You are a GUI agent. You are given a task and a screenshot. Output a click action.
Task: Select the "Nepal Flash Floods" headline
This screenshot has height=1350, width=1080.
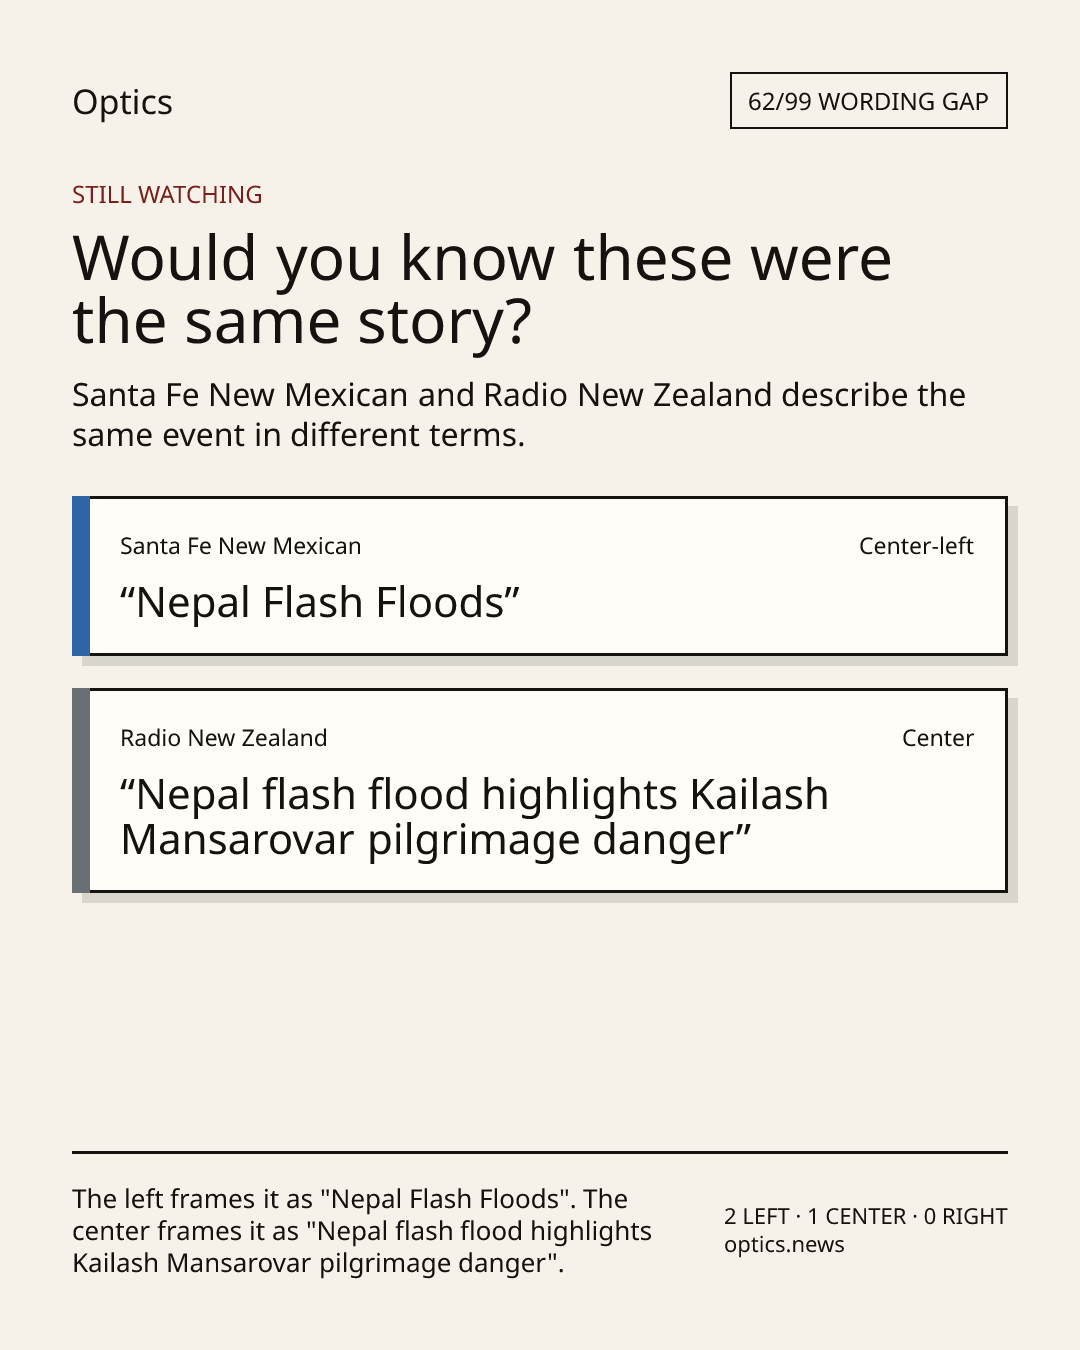[320, 603]
